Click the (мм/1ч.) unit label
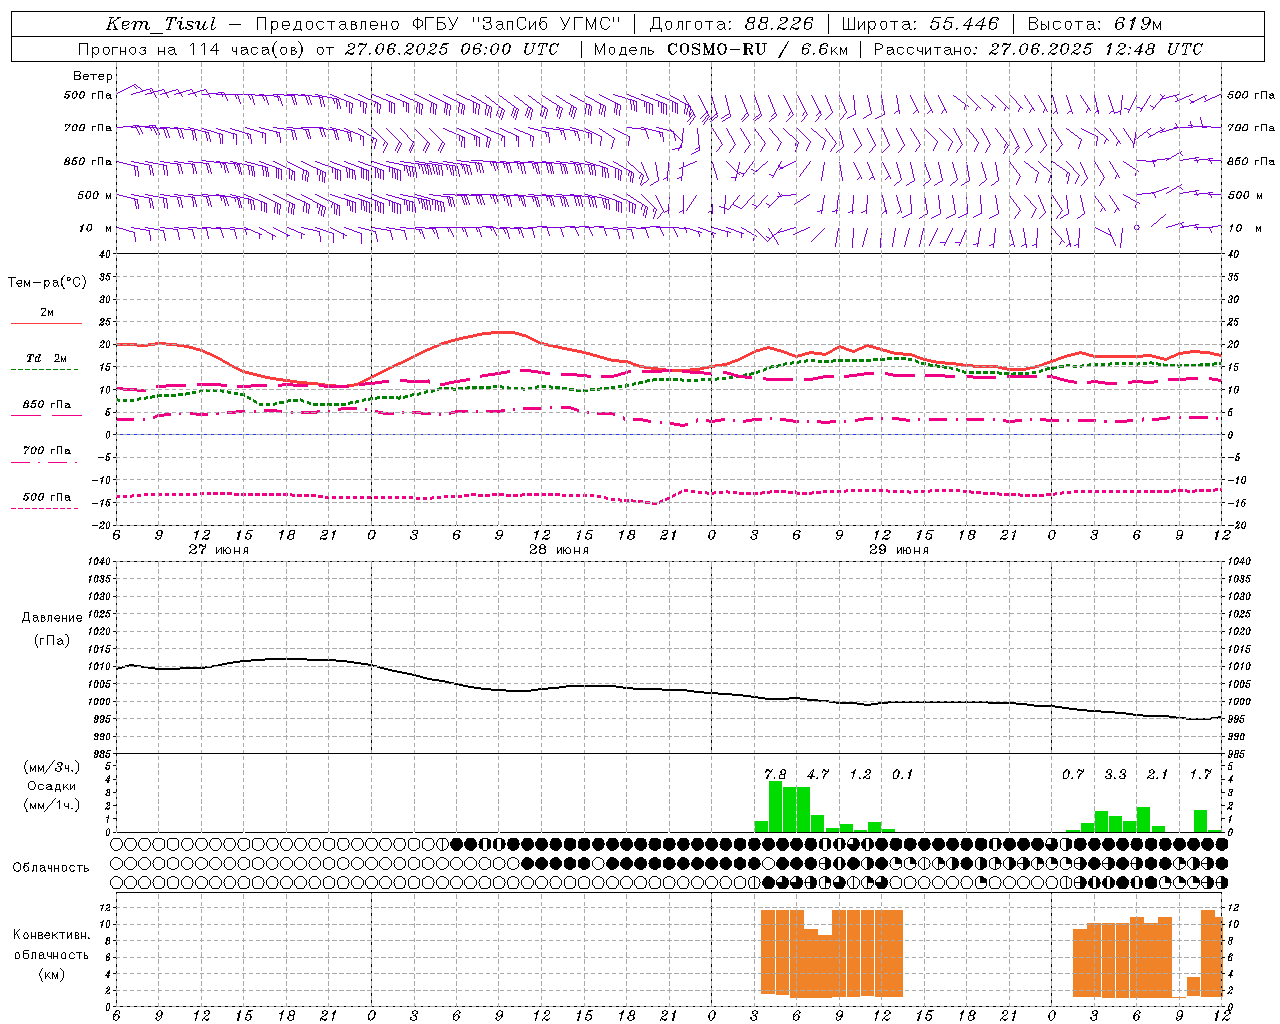1280x1024 pixels. [52, 805]
